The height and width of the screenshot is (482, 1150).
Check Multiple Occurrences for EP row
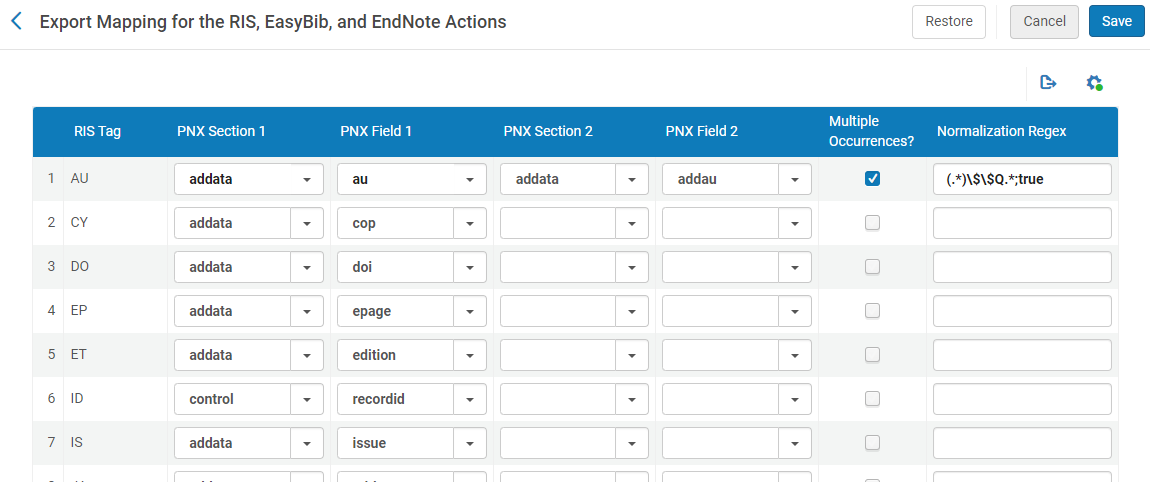(872, 311)
